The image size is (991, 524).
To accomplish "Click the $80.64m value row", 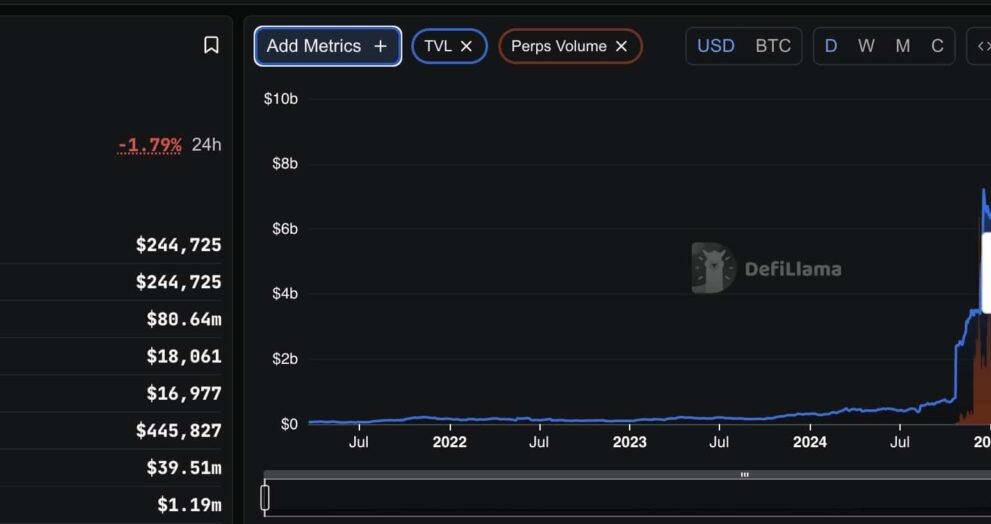I will (184, 319).
